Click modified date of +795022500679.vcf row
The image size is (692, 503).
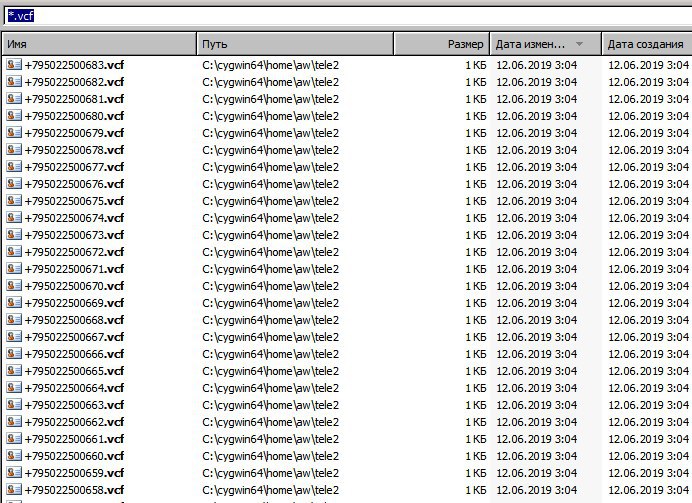537,133
